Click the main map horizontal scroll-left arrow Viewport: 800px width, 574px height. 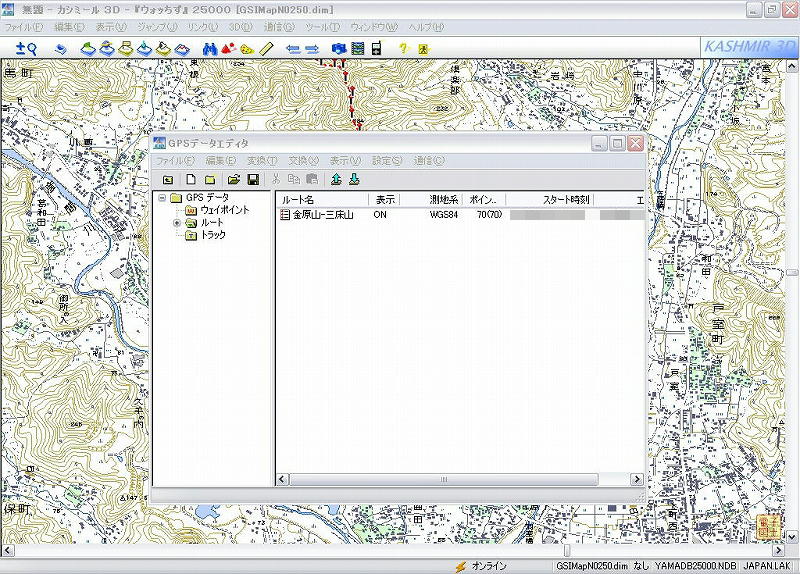(x=7, y=551)
